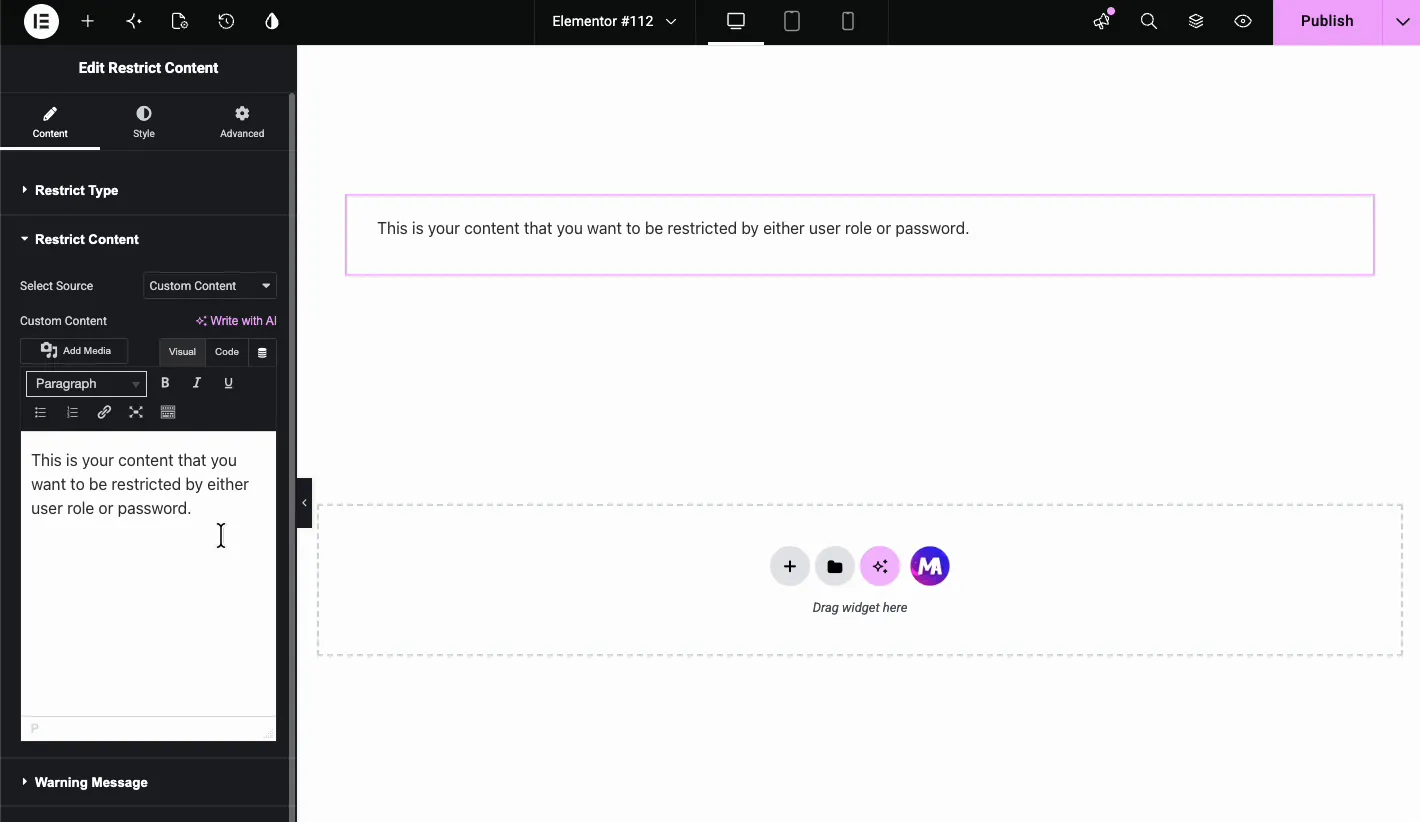Open the Elementor logo menu
The height and width of the screenshot is (822, 1420).
click(41, 21)
